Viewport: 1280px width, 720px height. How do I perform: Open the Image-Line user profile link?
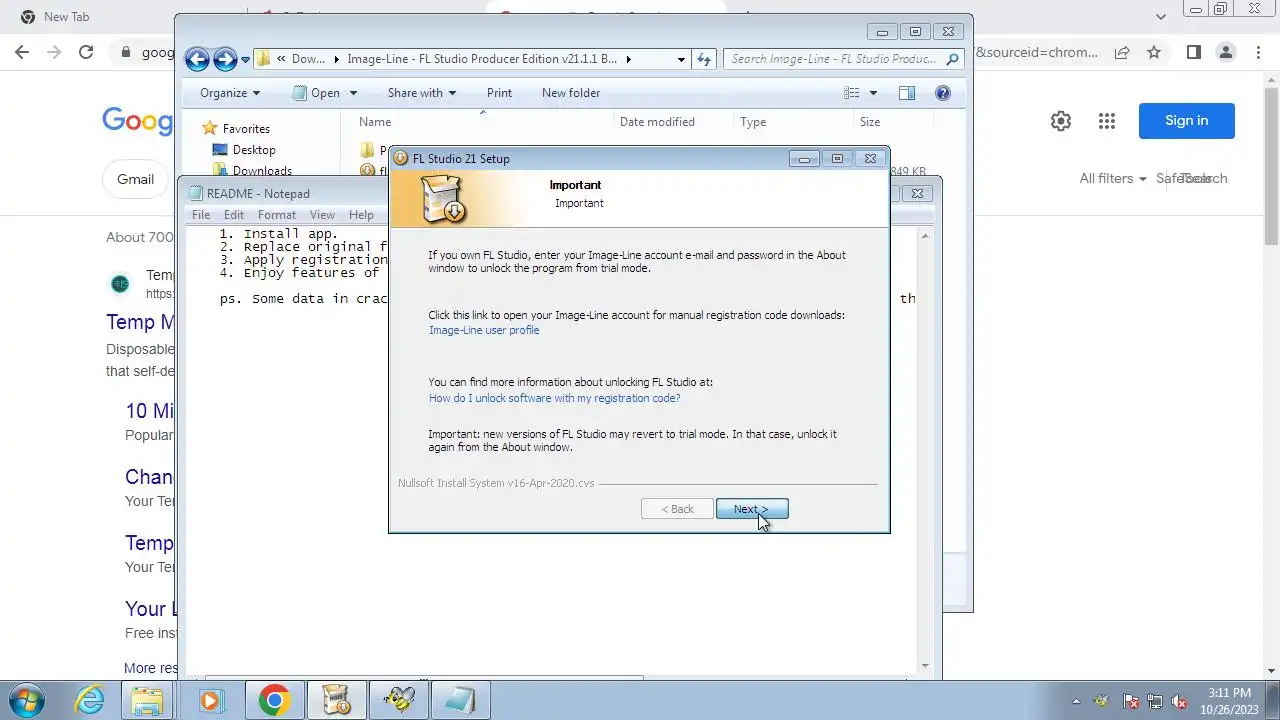click(484, 330)
